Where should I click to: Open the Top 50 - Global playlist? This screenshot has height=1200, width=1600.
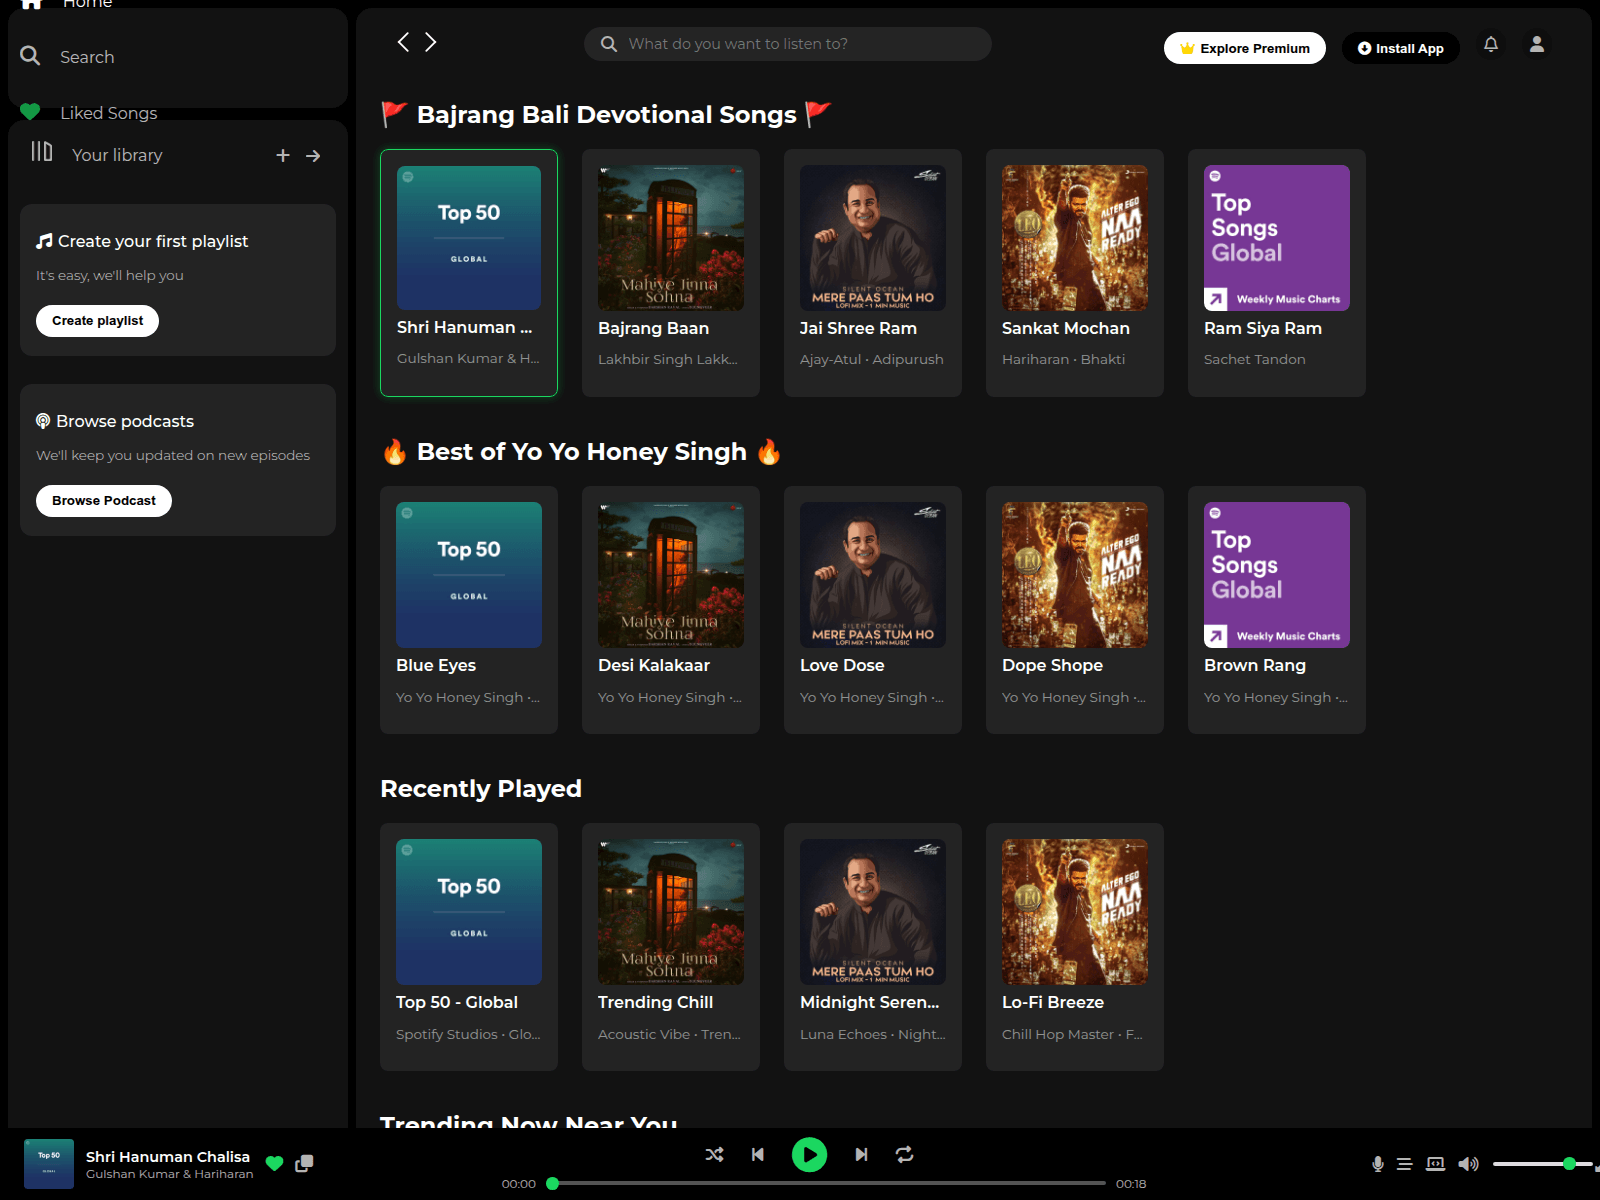point(469,947)
